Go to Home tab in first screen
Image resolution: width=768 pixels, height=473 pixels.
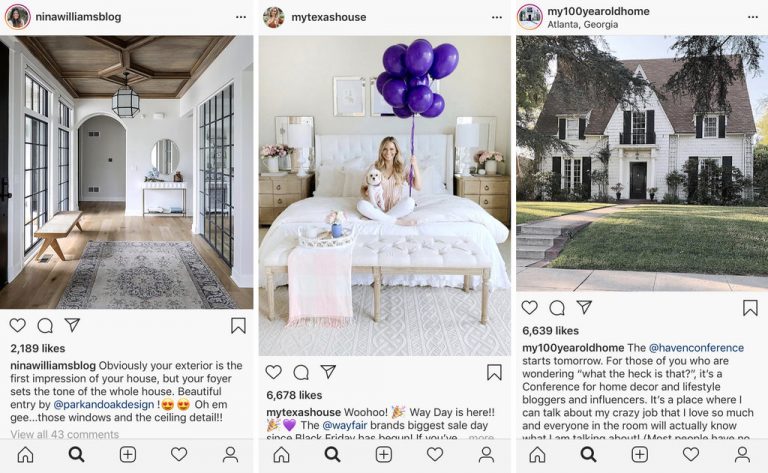pos(25,455)
